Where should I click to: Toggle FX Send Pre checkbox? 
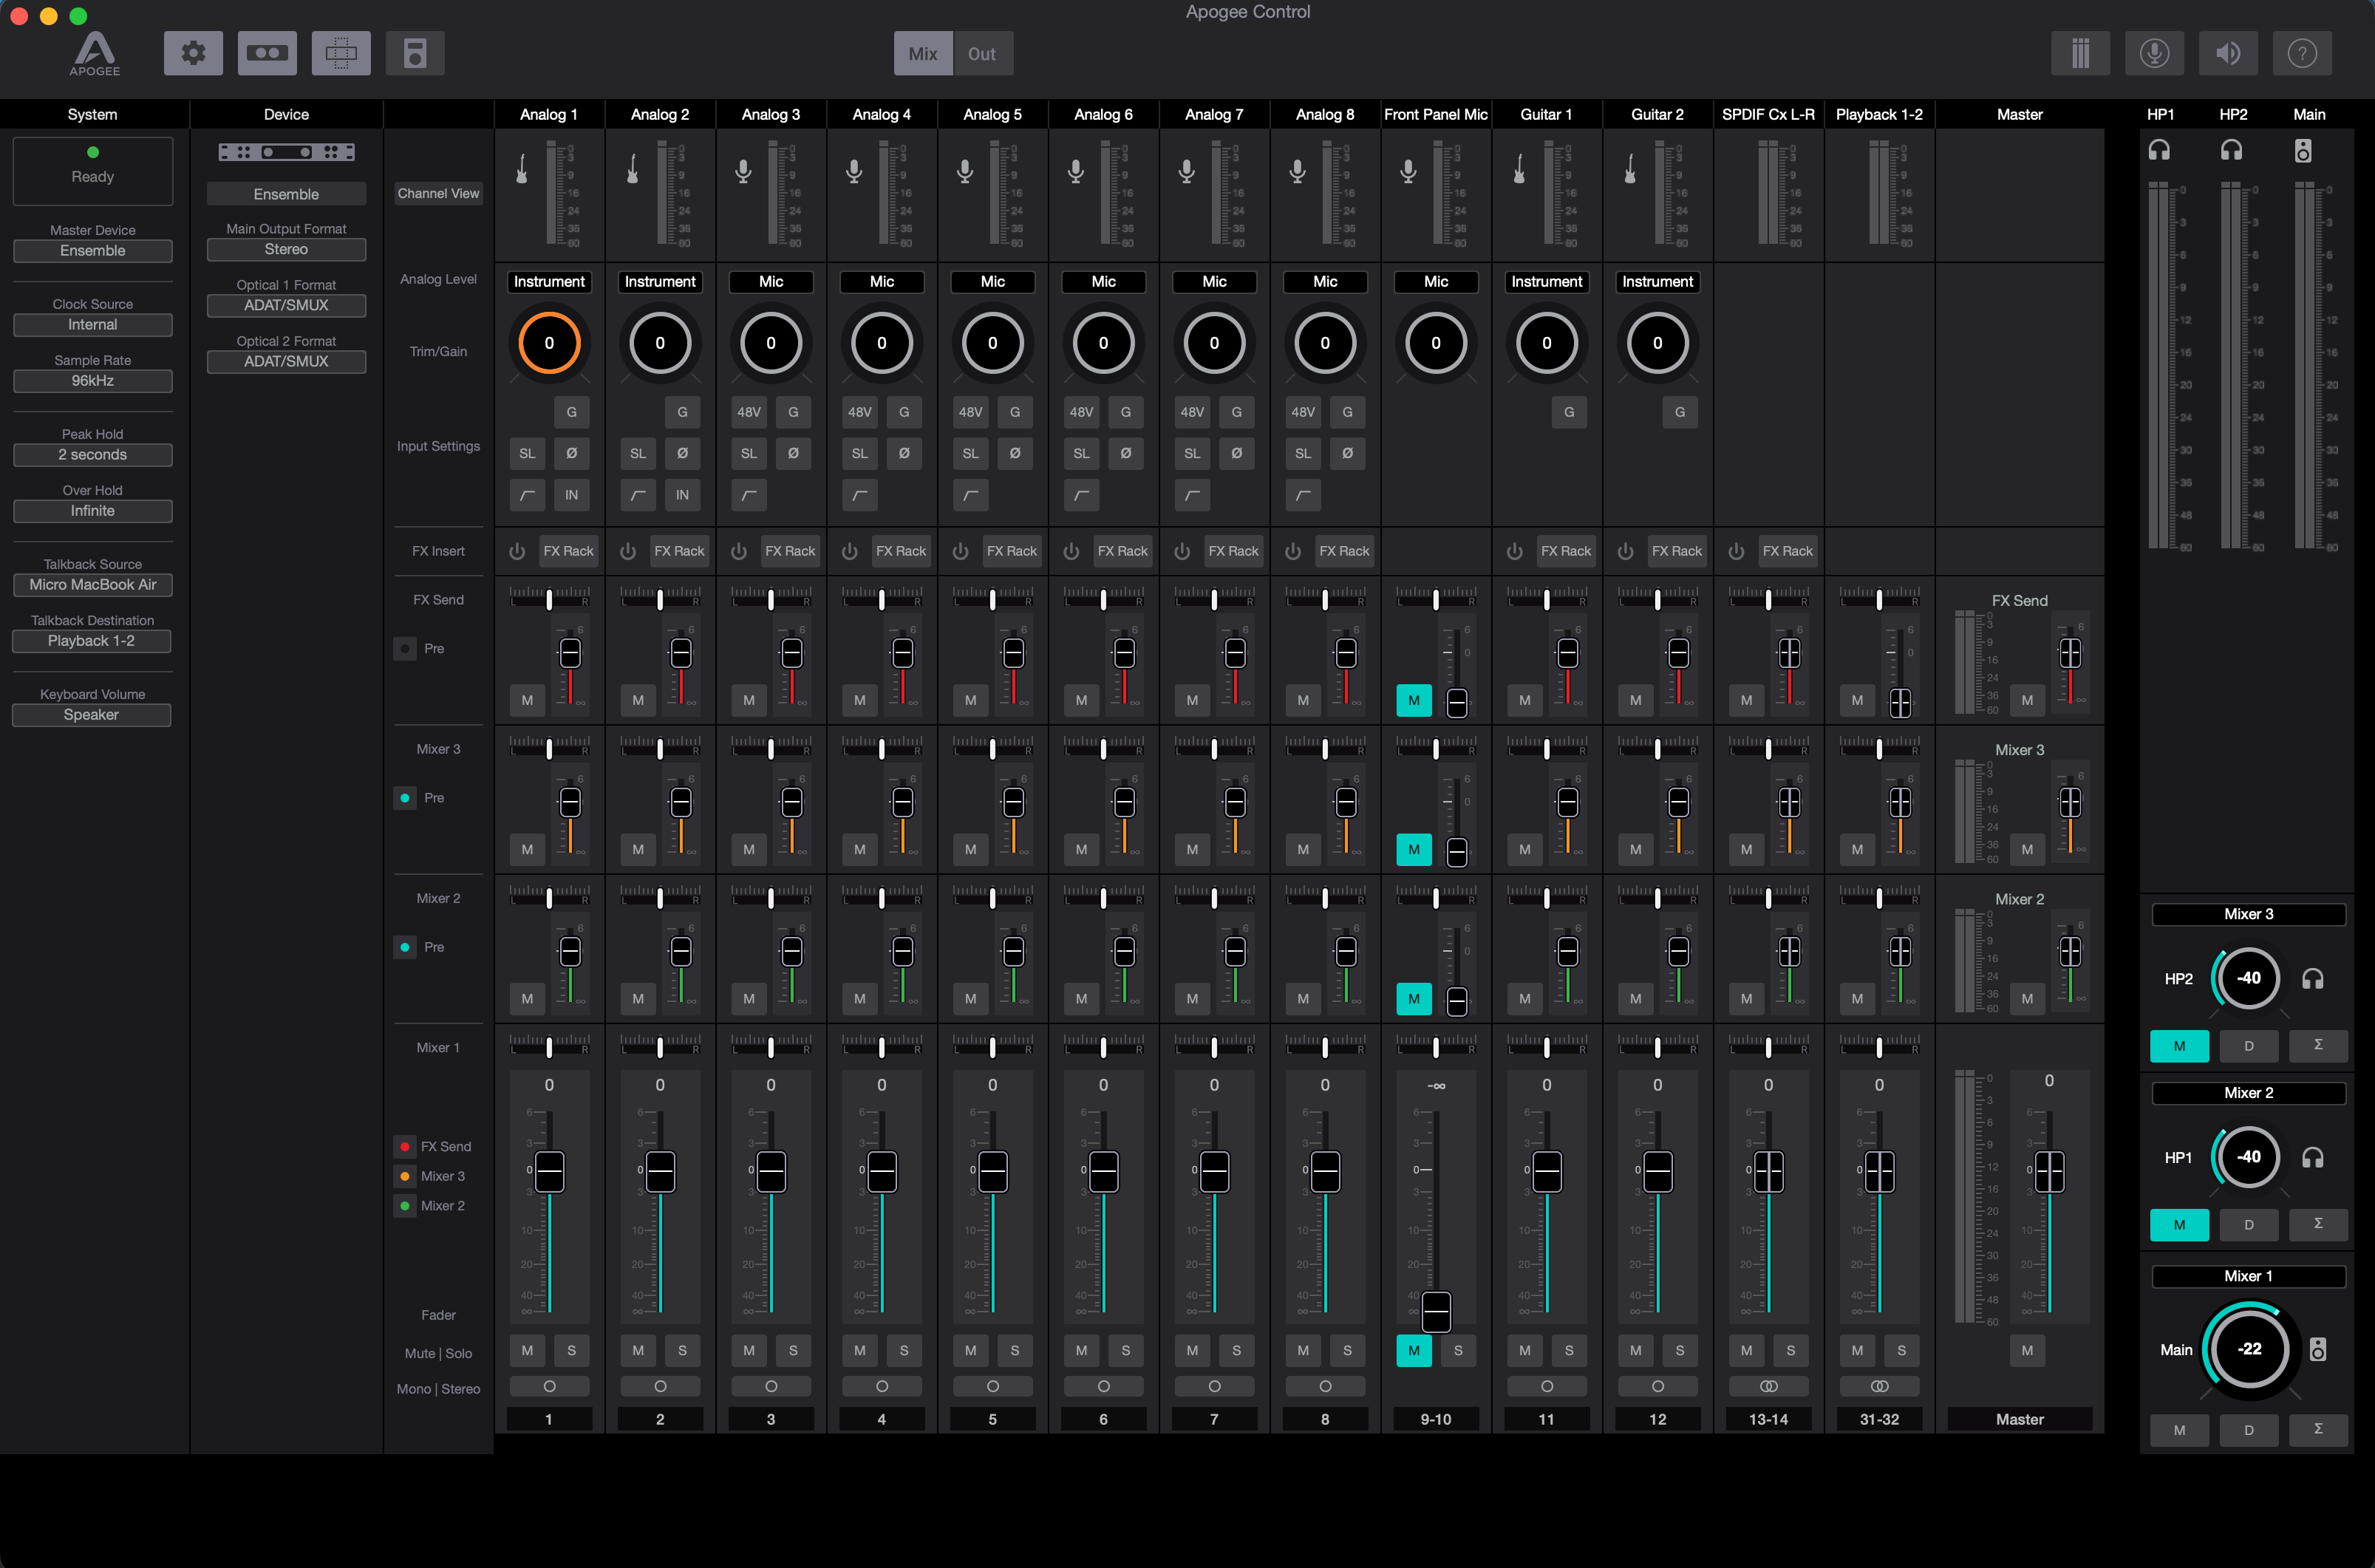(405, 648)
